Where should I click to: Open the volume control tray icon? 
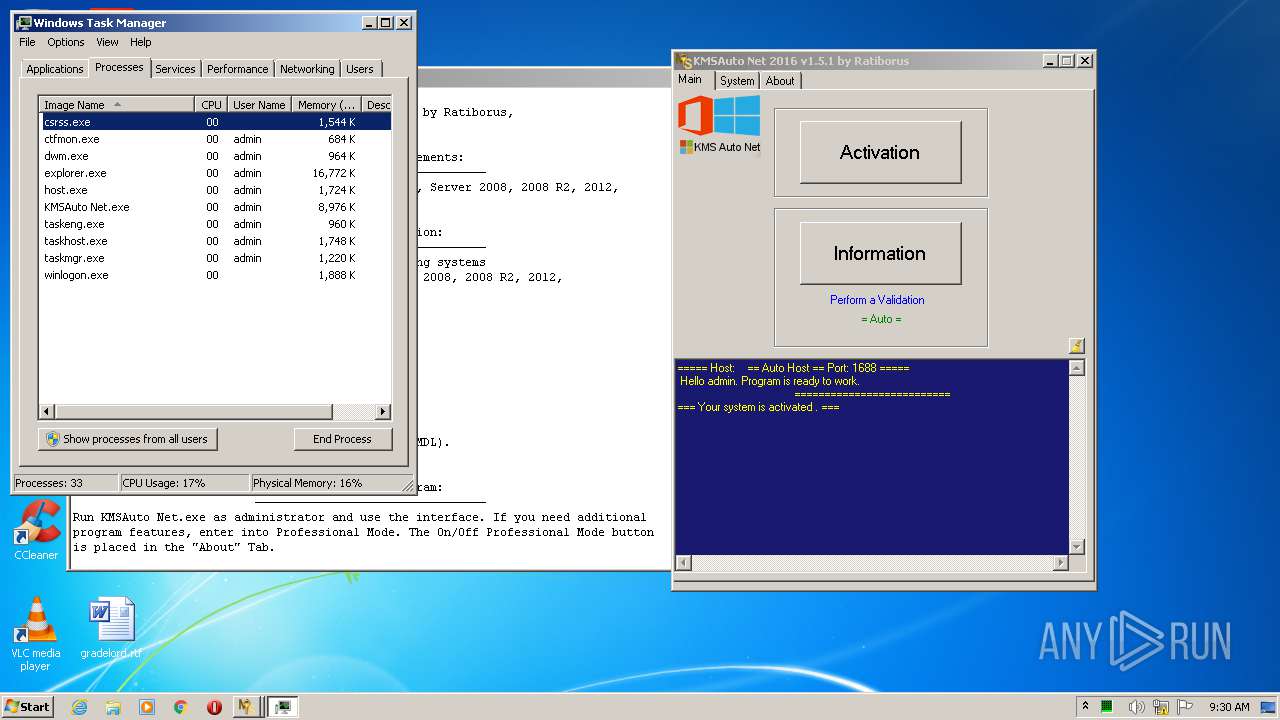[x=1135, y=707]
